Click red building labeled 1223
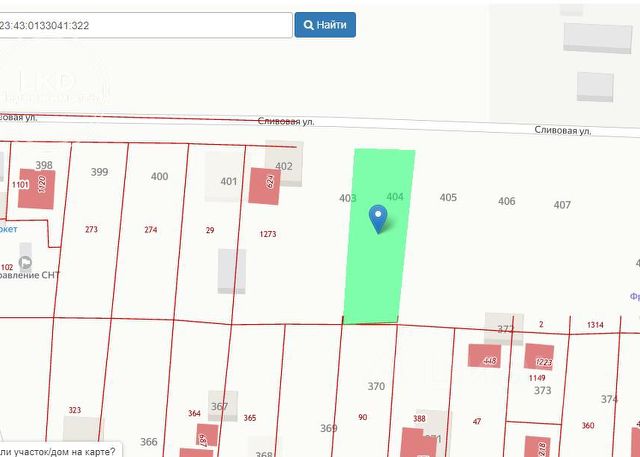The width and height of the screenshot is (640, 457). [539, 357]
